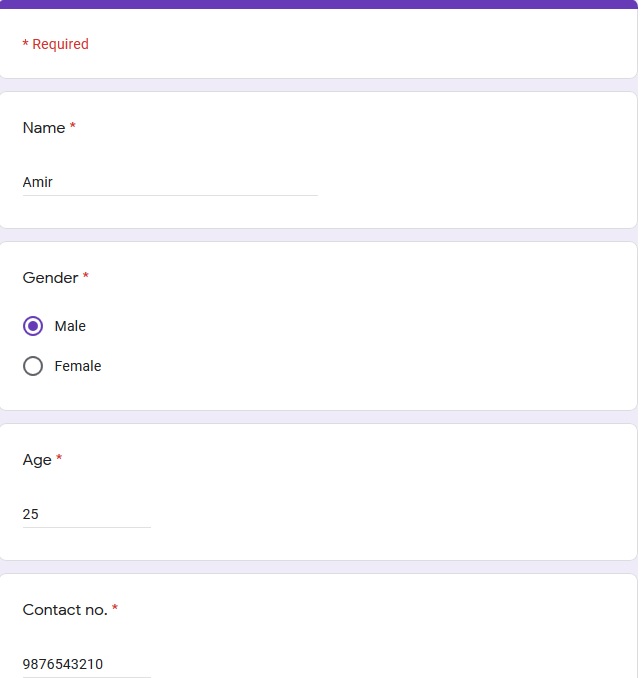Click the red asterisk beside Age

pos(59,459)
